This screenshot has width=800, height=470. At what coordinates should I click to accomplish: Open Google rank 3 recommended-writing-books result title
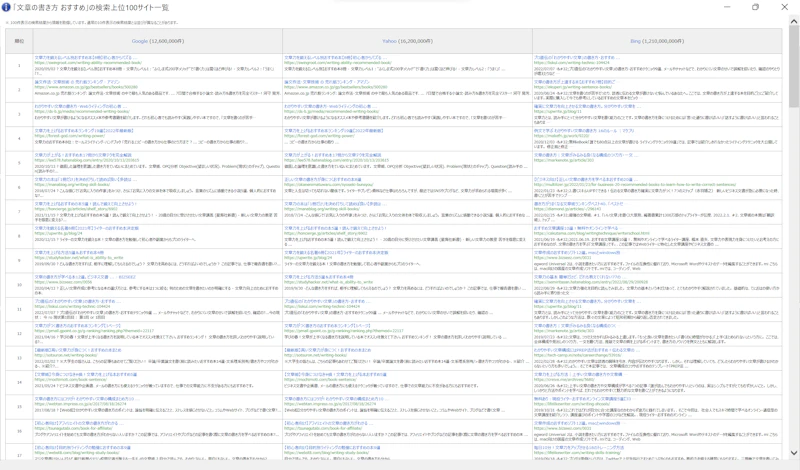tap(81, 106)
